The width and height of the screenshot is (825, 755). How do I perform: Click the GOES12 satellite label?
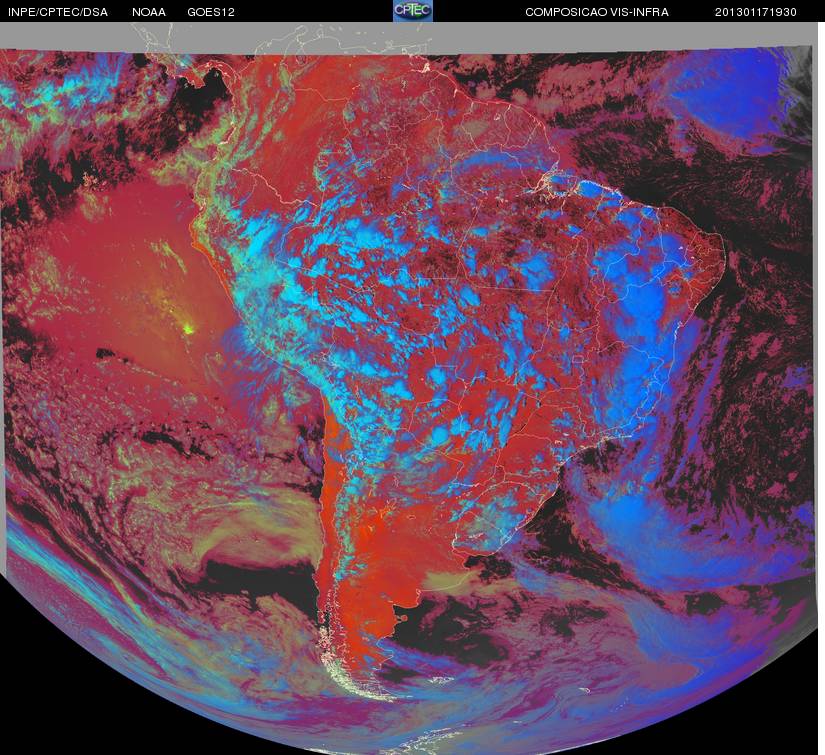(x=211, y=12)
